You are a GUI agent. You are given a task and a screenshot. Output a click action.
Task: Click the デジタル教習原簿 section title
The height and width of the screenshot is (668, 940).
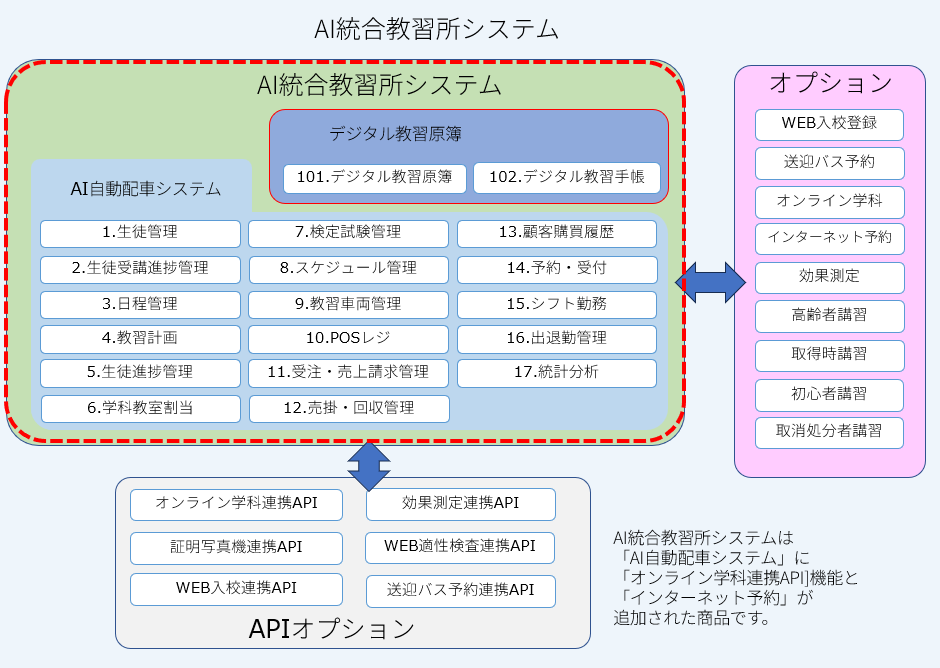(395, 134)
